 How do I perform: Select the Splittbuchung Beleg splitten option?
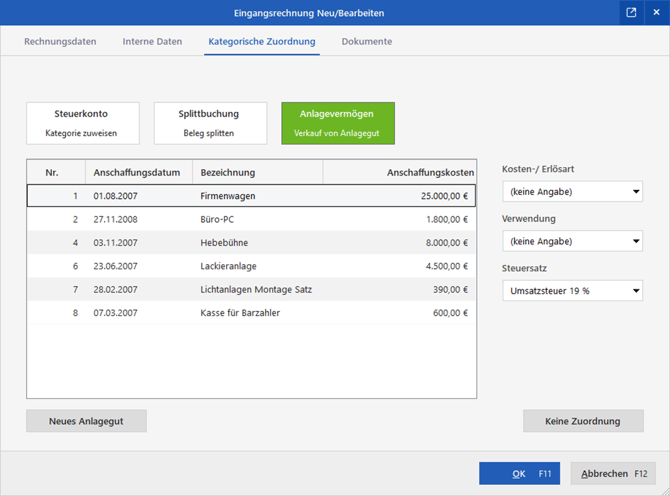pos(210,122)
